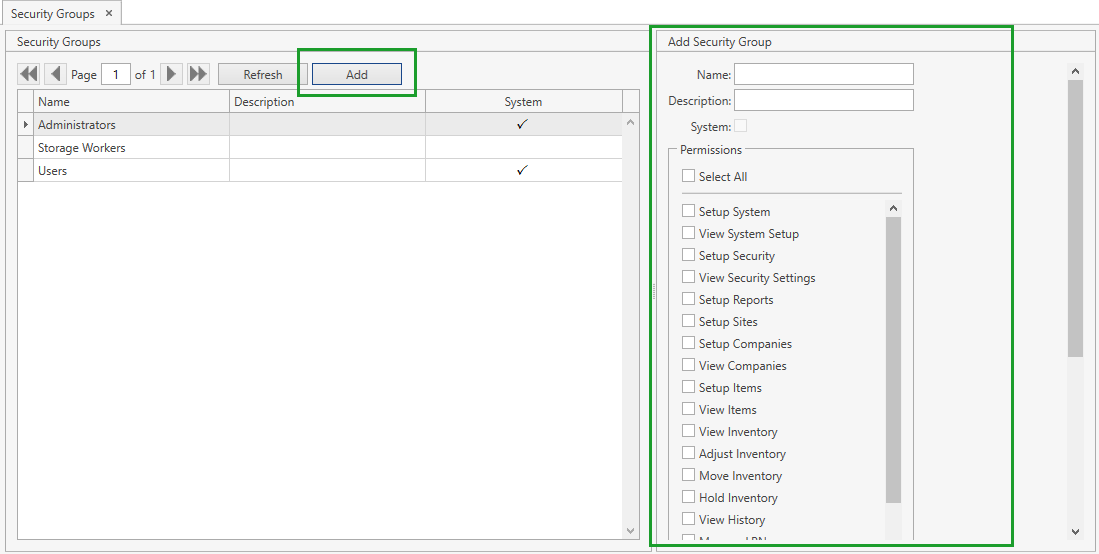
Task: Click the group Name input field
Action: click(823, 74)
